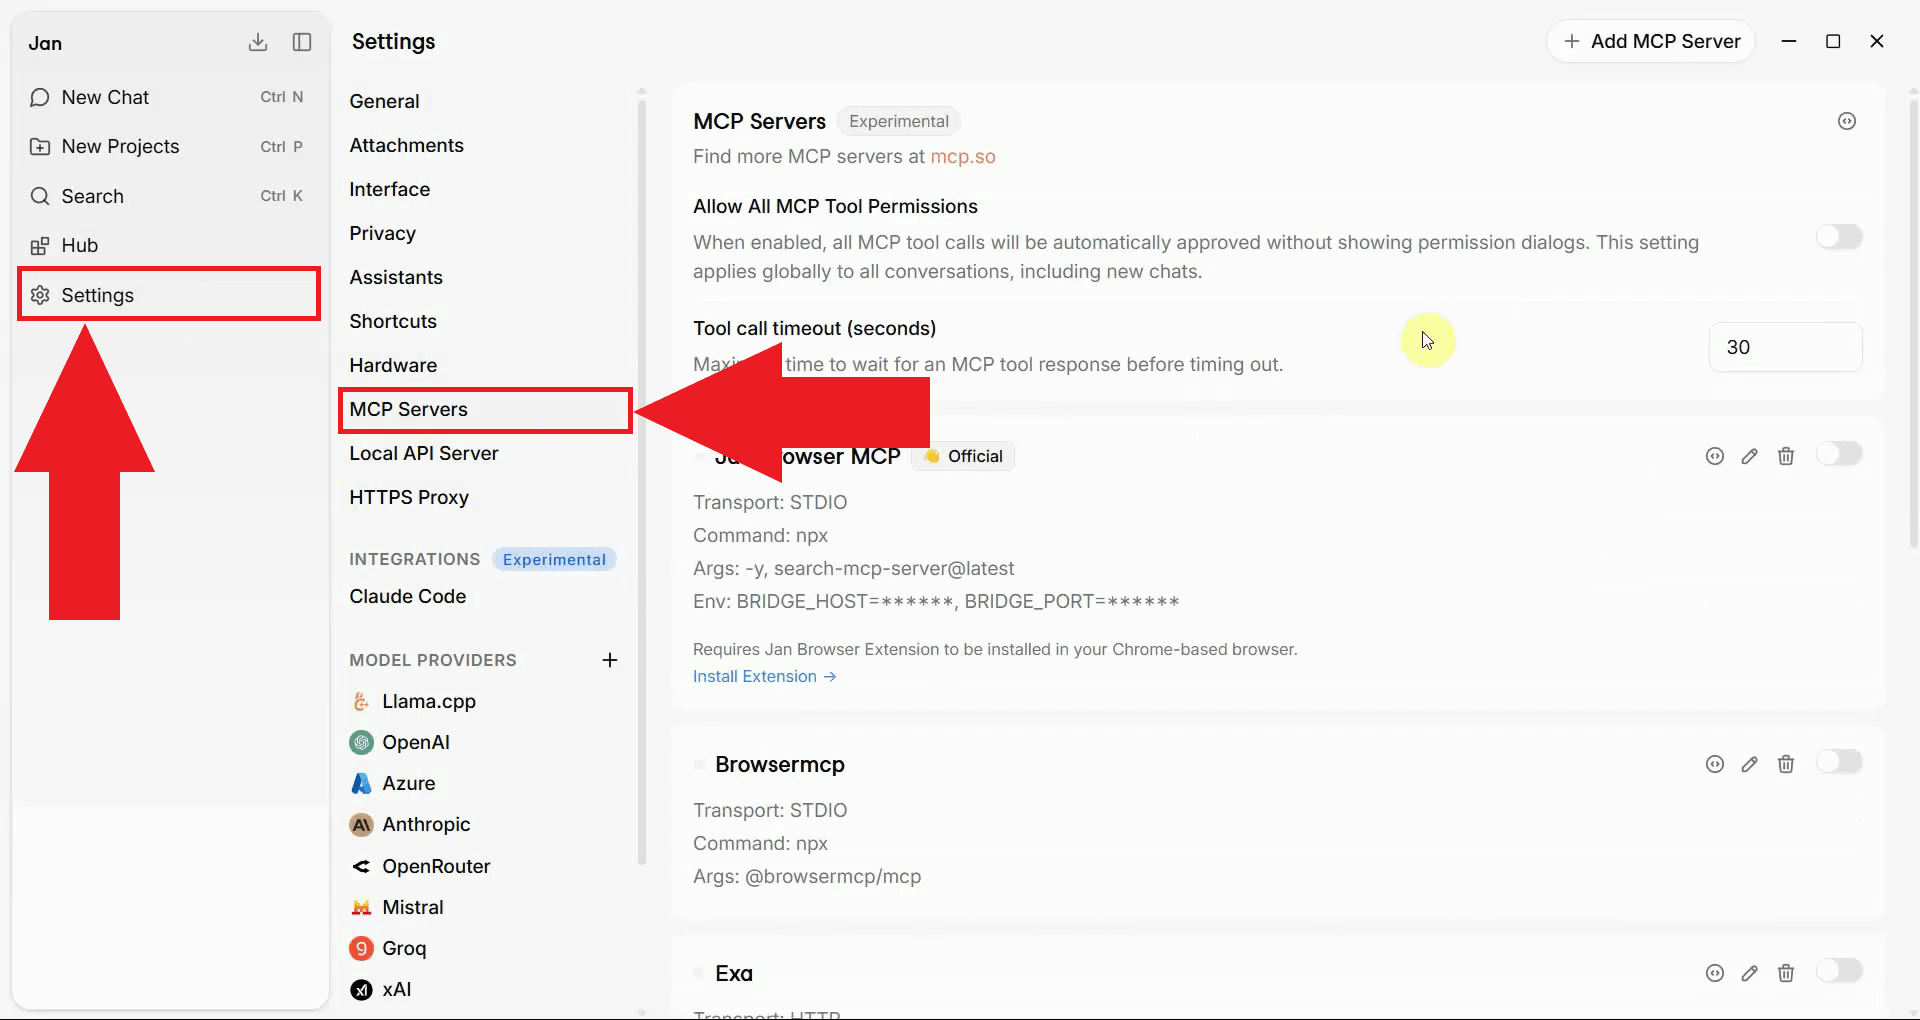Click the Experimental badge next to MCP Servers
Viewport: 1920px width, 1020px height.
pyautogui.click(x=899, y=121)
